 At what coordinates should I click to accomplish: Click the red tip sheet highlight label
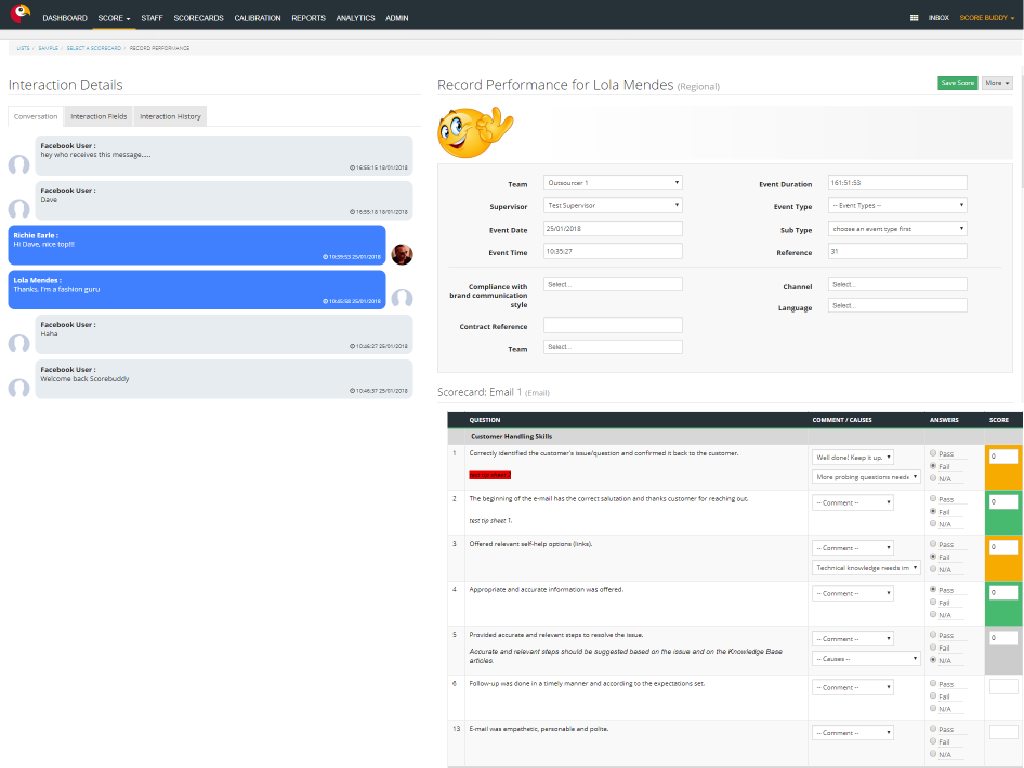click(x=490, y=475)
